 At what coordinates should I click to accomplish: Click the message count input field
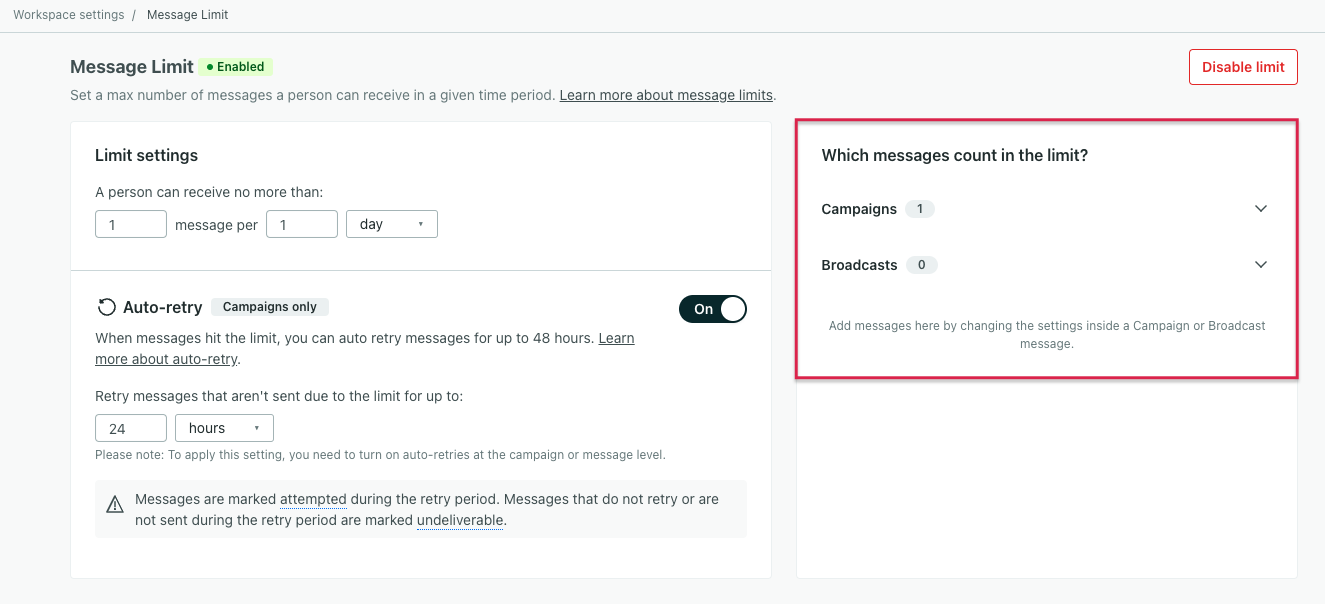131,224
